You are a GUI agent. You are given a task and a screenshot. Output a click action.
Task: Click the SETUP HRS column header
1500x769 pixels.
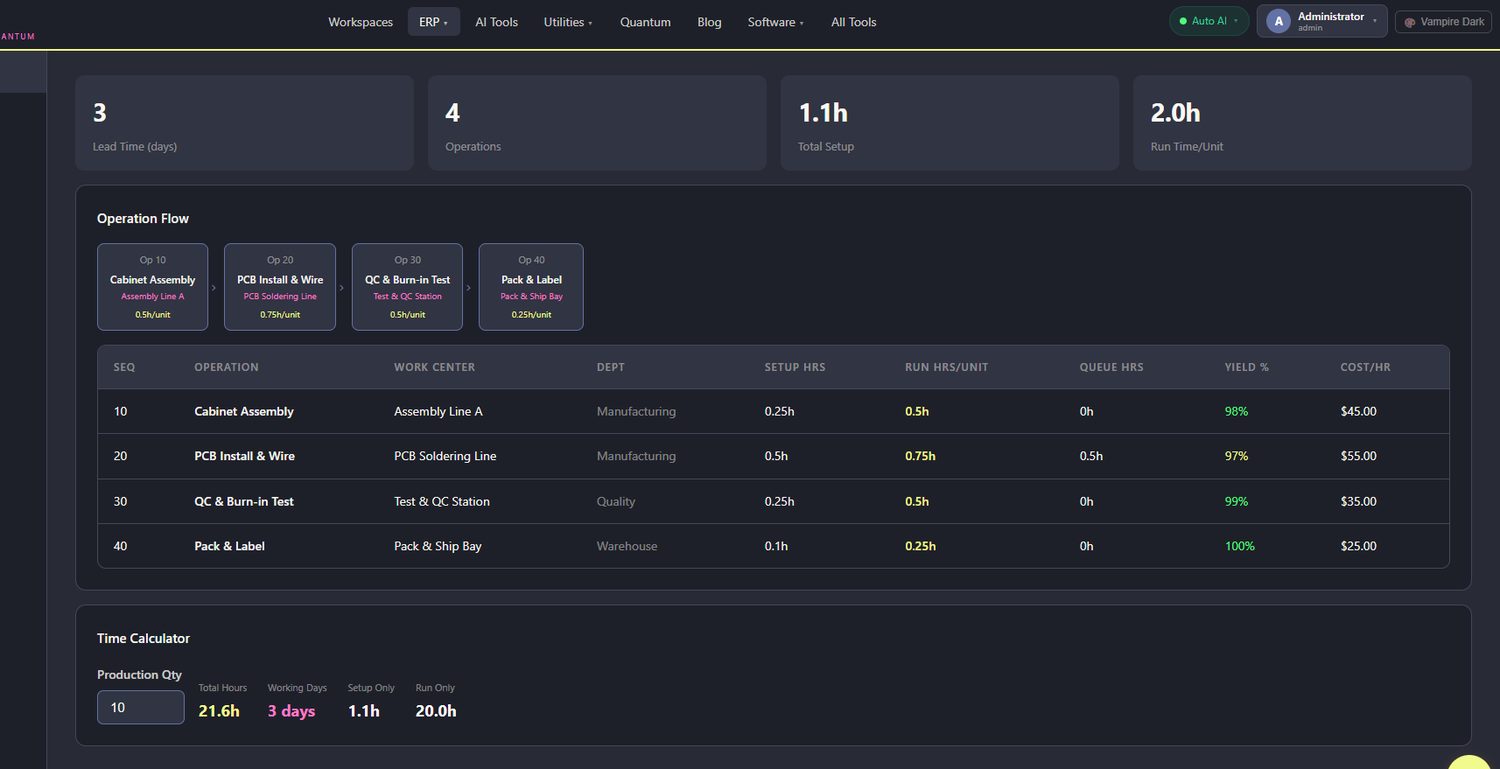pyautogui.click(x=795, y=367)
